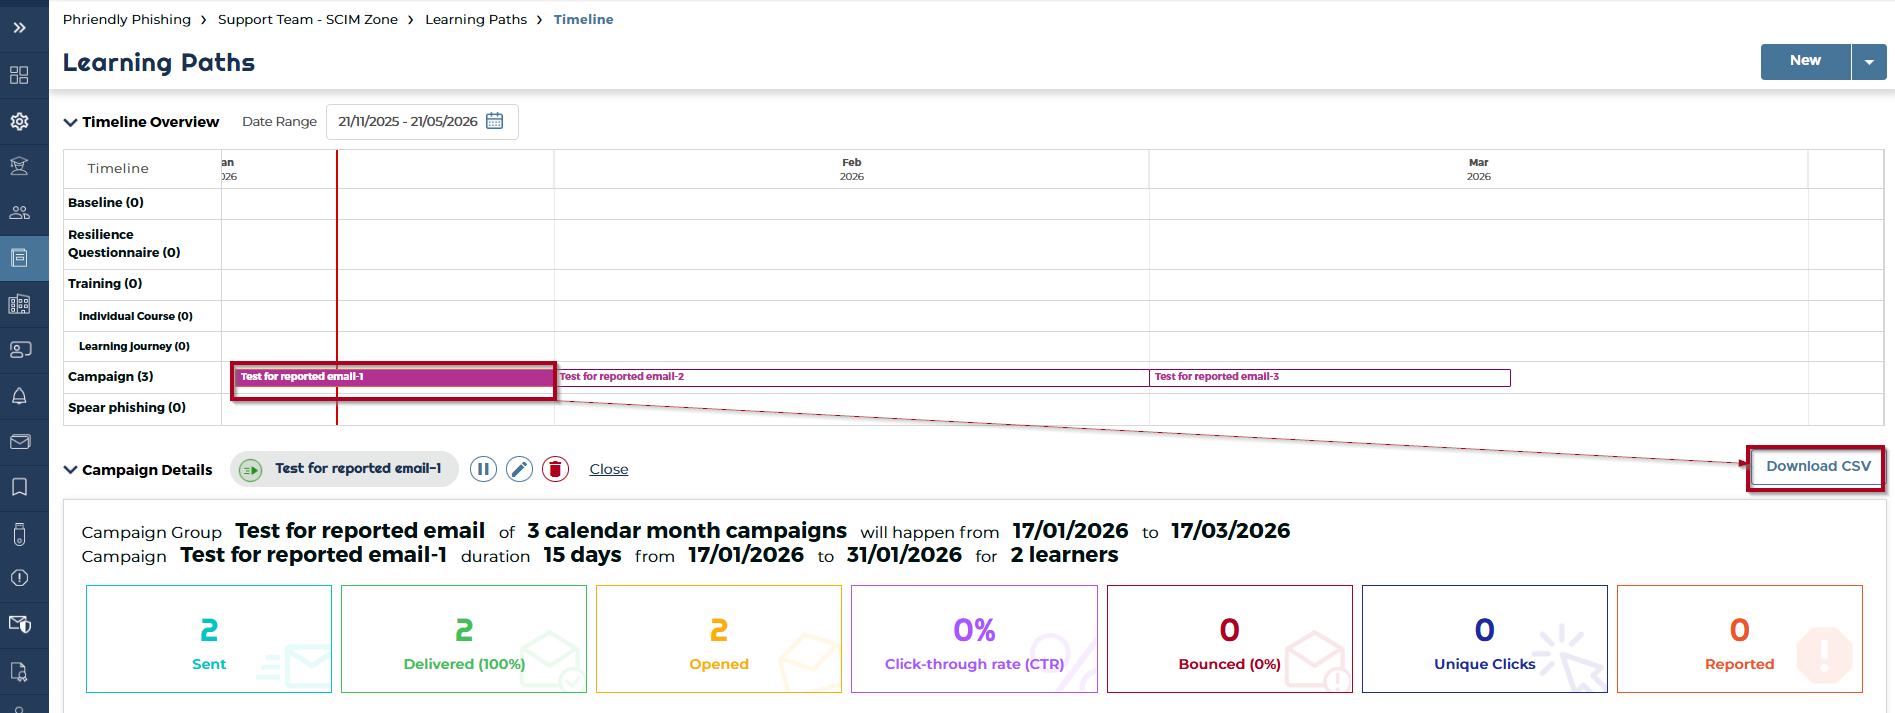Open the Reported stat card

point(1740,639)
